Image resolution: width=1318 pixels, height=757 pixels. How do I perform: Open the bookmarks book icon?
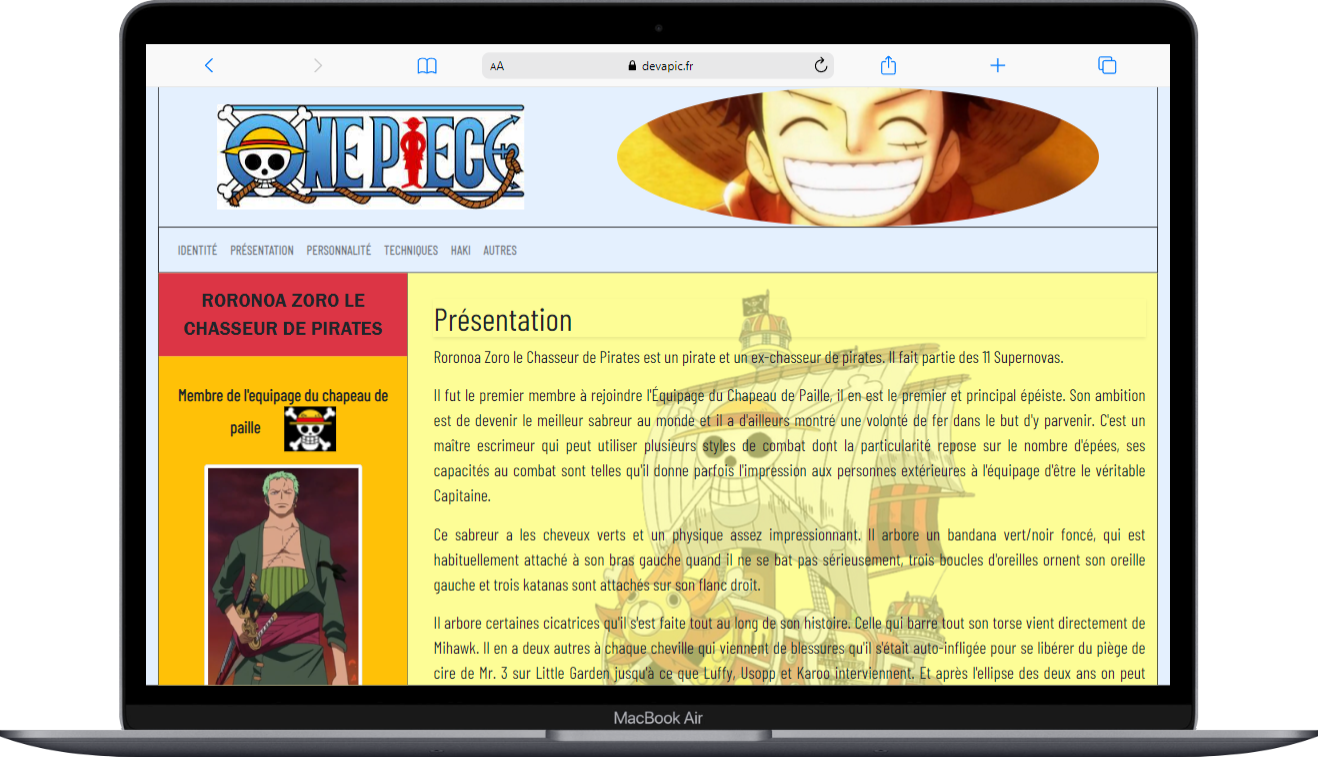pyautogui.click(x=427, y=66)
